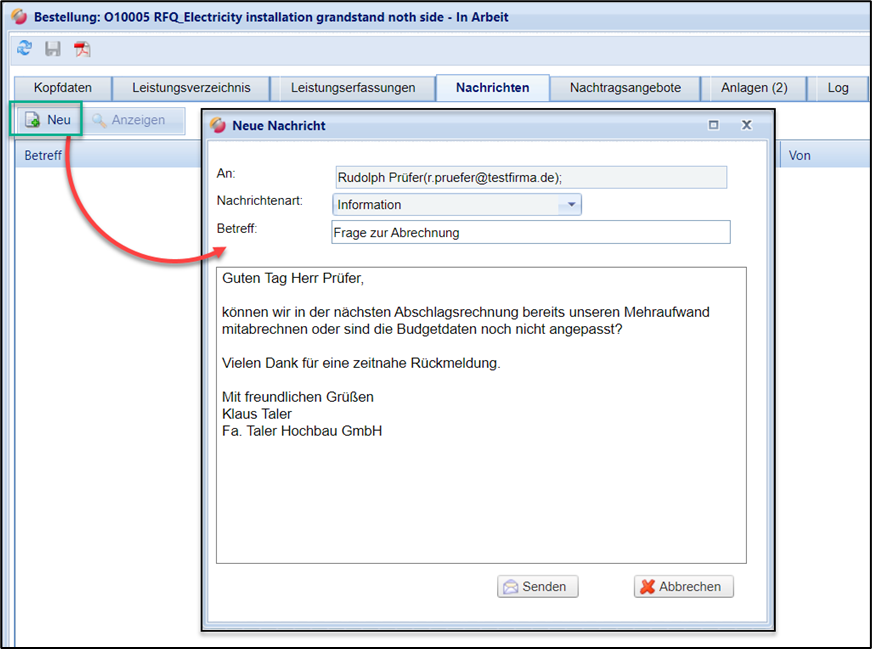This screenshot has height=649, width=872.
Task: Maximize the Neue Nachricht dialog
Action: 714,125
